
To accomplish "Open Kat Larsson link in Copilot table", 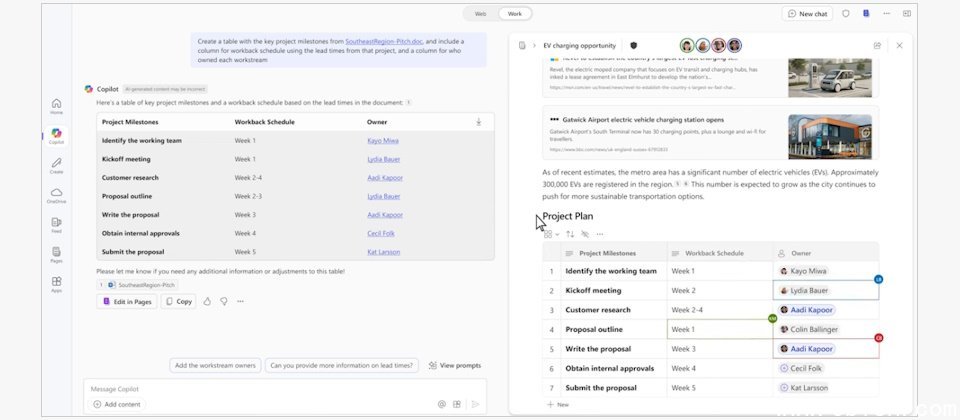I will 383,252.
